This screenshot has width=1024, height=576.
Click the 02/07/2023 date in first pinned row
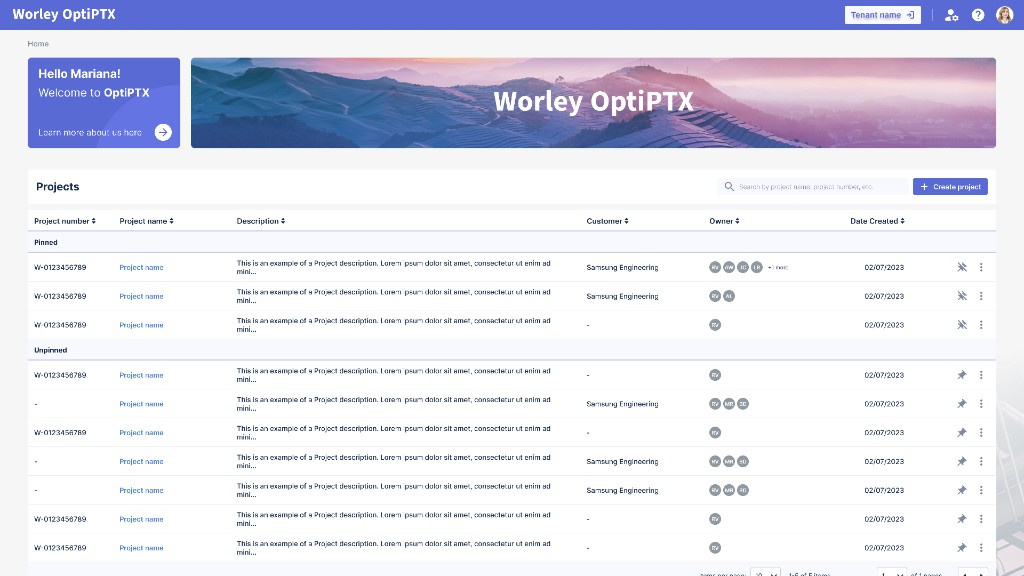(x=884, y=267)
